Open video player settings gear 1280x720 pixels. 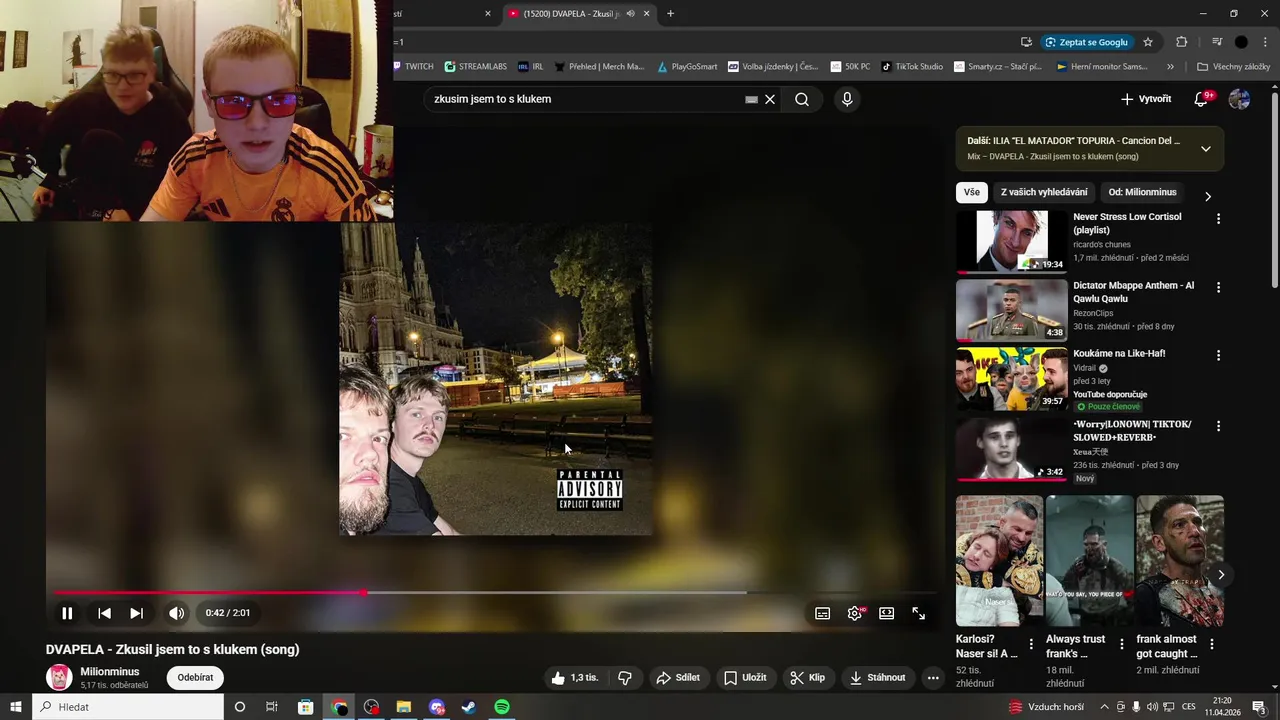(x=855, y=613)
